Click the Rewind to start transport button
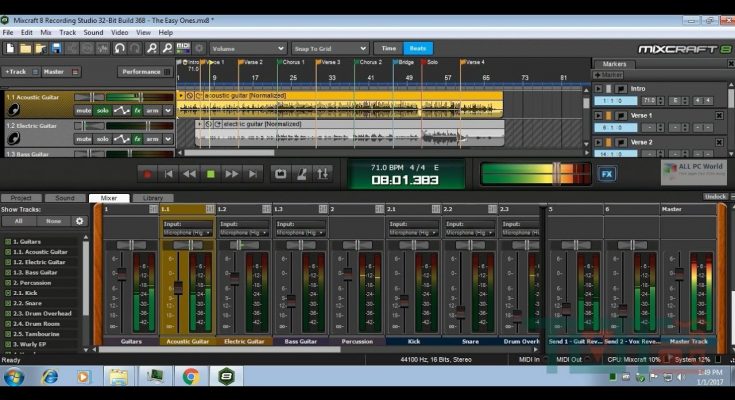The width and height of the screenshot is (735, 400). point(169,173)
